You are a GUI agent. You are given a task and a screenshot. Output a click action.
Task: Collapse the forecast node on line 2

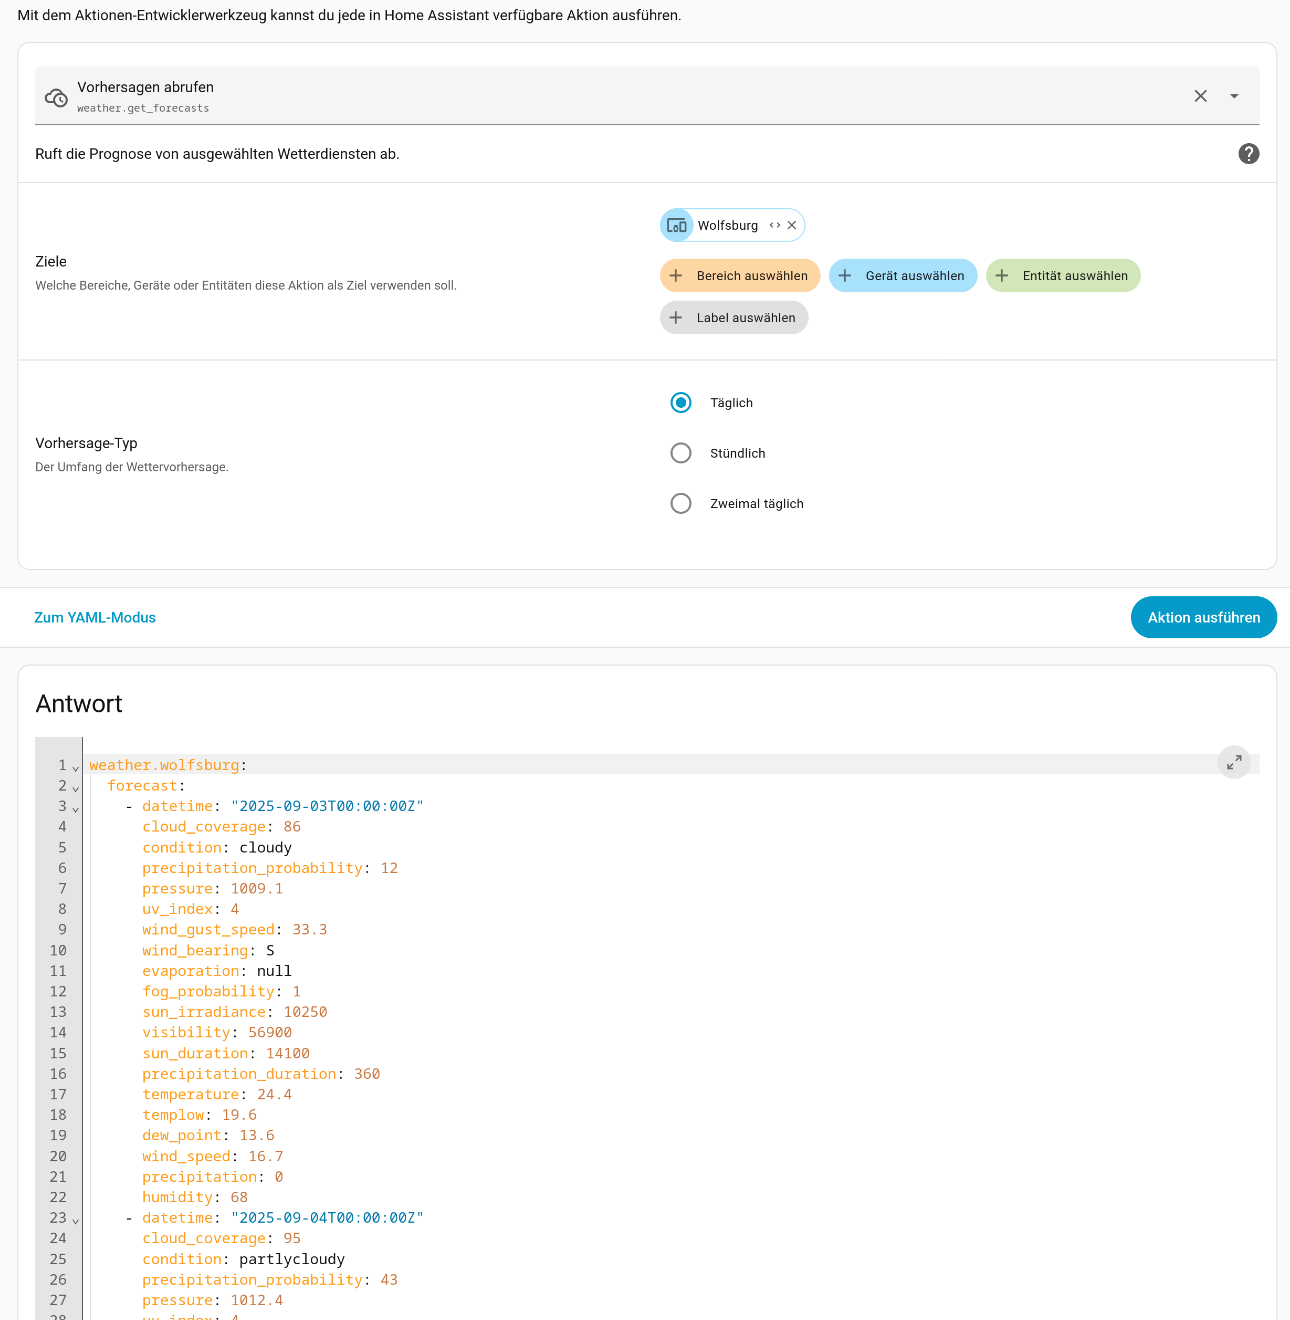point(76,789)
